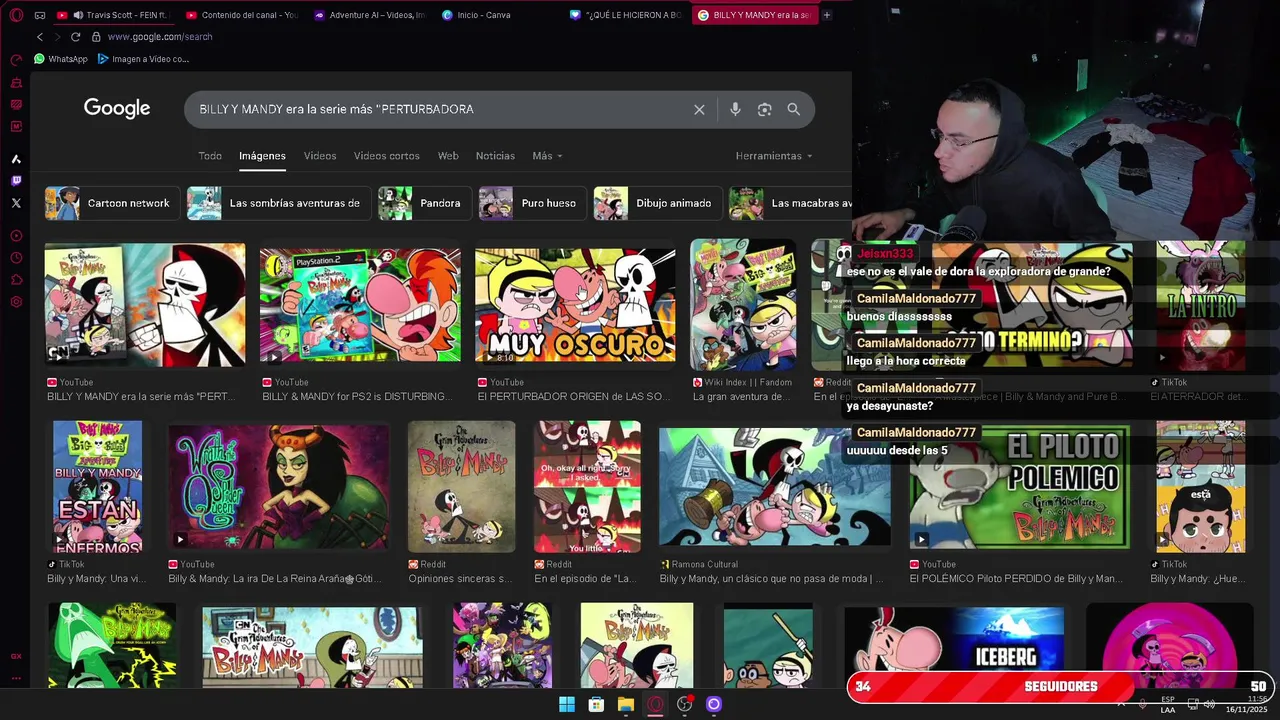Open the GX logo at sidebar bottom
This screenshot has width=1280, height=720.
click(x=16, y=656)
